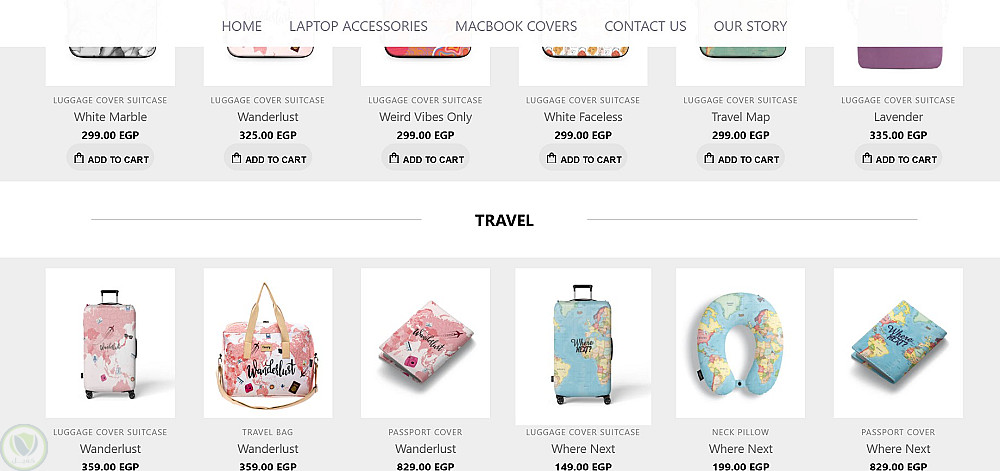Click the green leaf badge icon

[x=24, y=447]
